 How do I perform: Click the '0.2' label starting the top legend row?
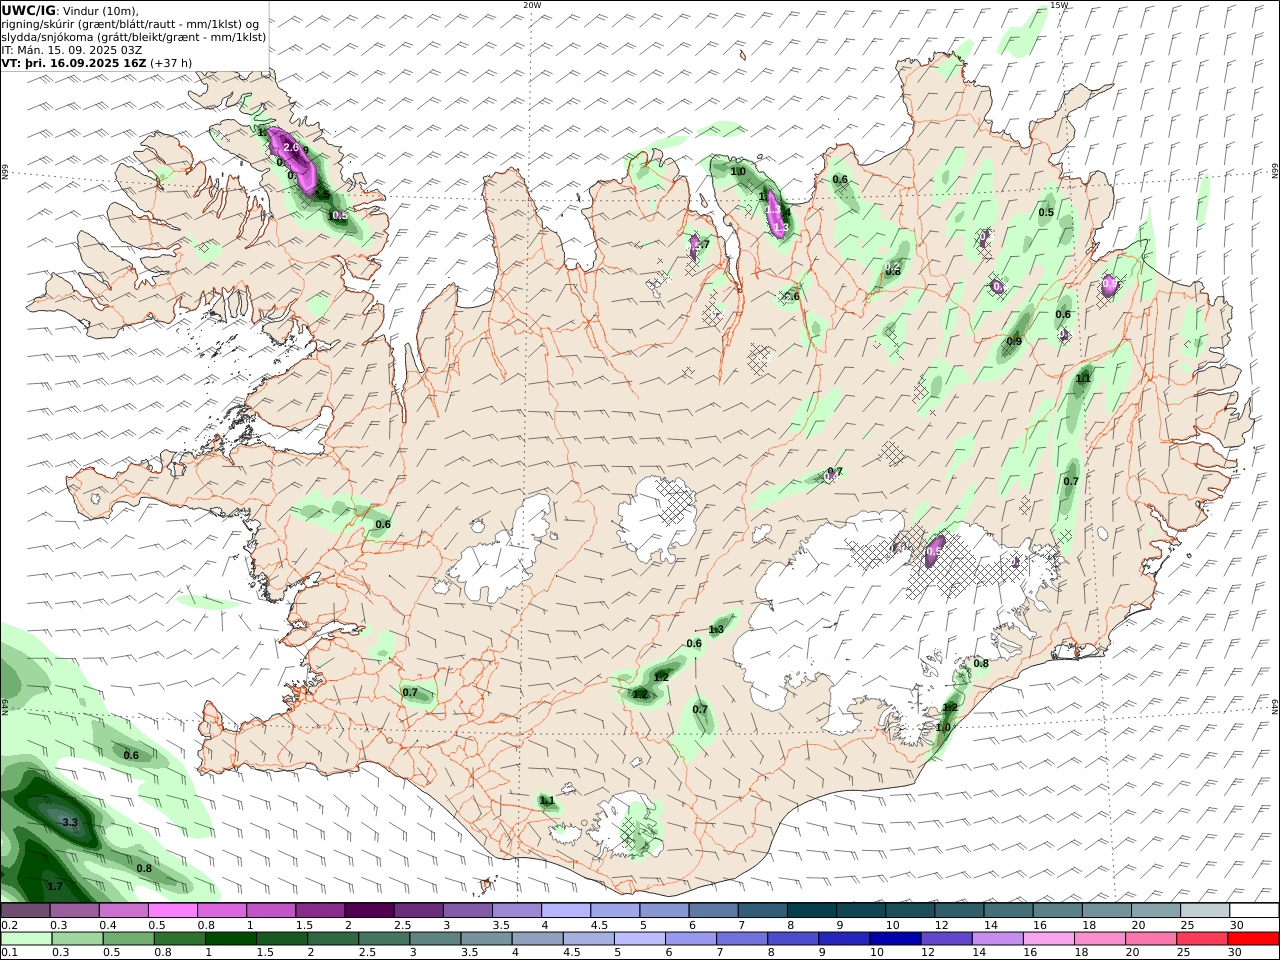pos(9,925)
